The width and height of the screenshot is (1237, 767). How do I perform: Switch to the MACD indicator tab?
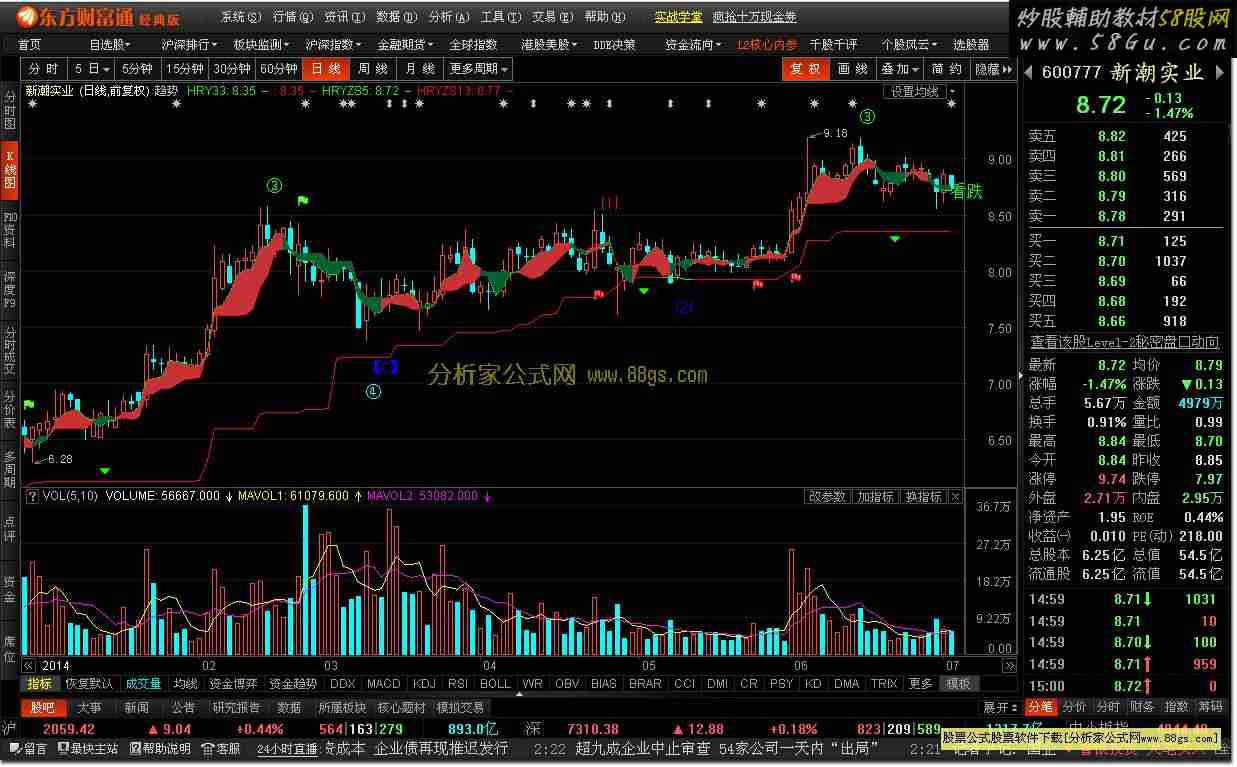(x=383, y=684)
